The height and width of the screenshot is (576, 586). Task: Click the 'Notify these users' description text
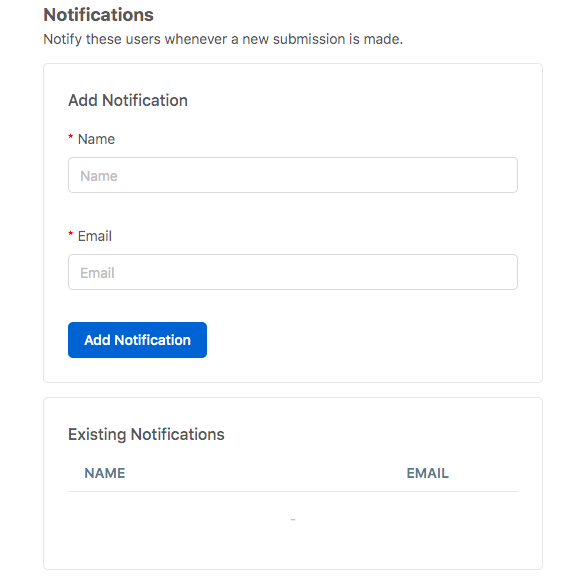pos(223,39)
